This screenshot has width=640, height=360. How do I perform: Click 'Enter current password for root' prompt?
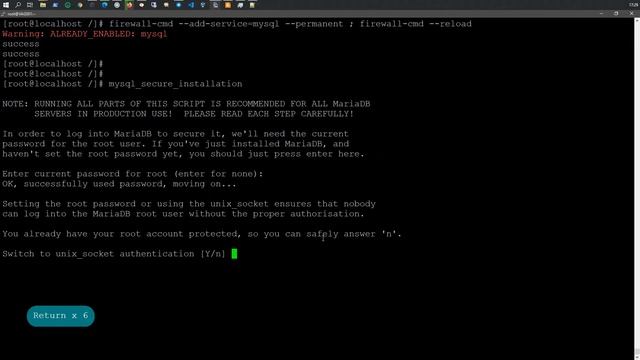click(133, 174)
